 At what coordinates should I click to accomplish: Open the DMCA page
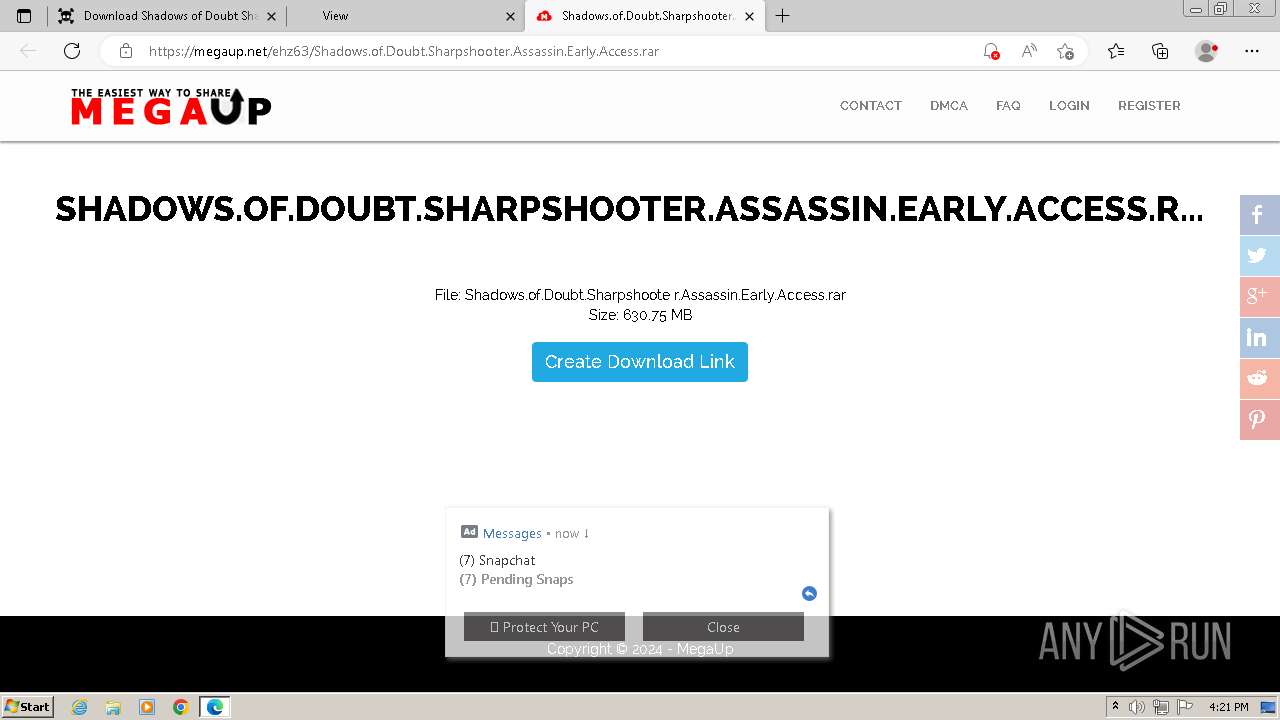pos(949,106)
